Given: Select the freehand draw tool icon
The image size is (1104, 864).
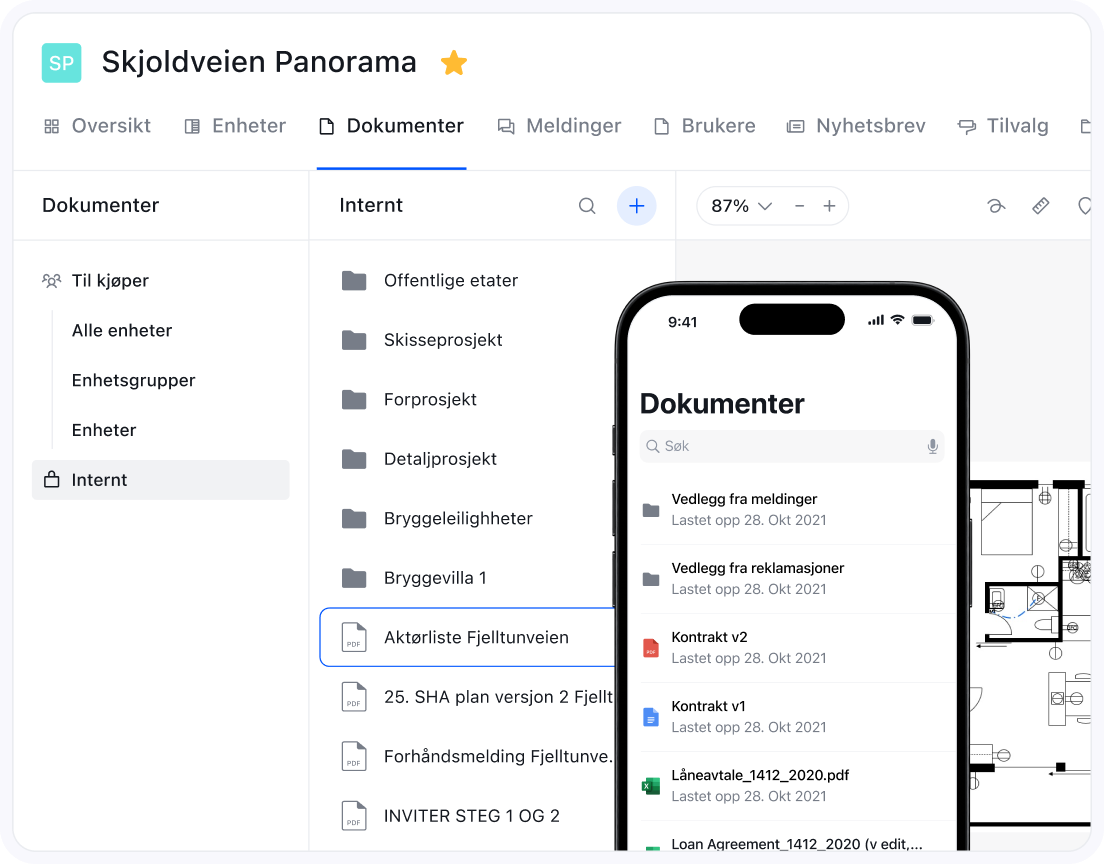Looking at the screenshot, I should coord(995,206).
